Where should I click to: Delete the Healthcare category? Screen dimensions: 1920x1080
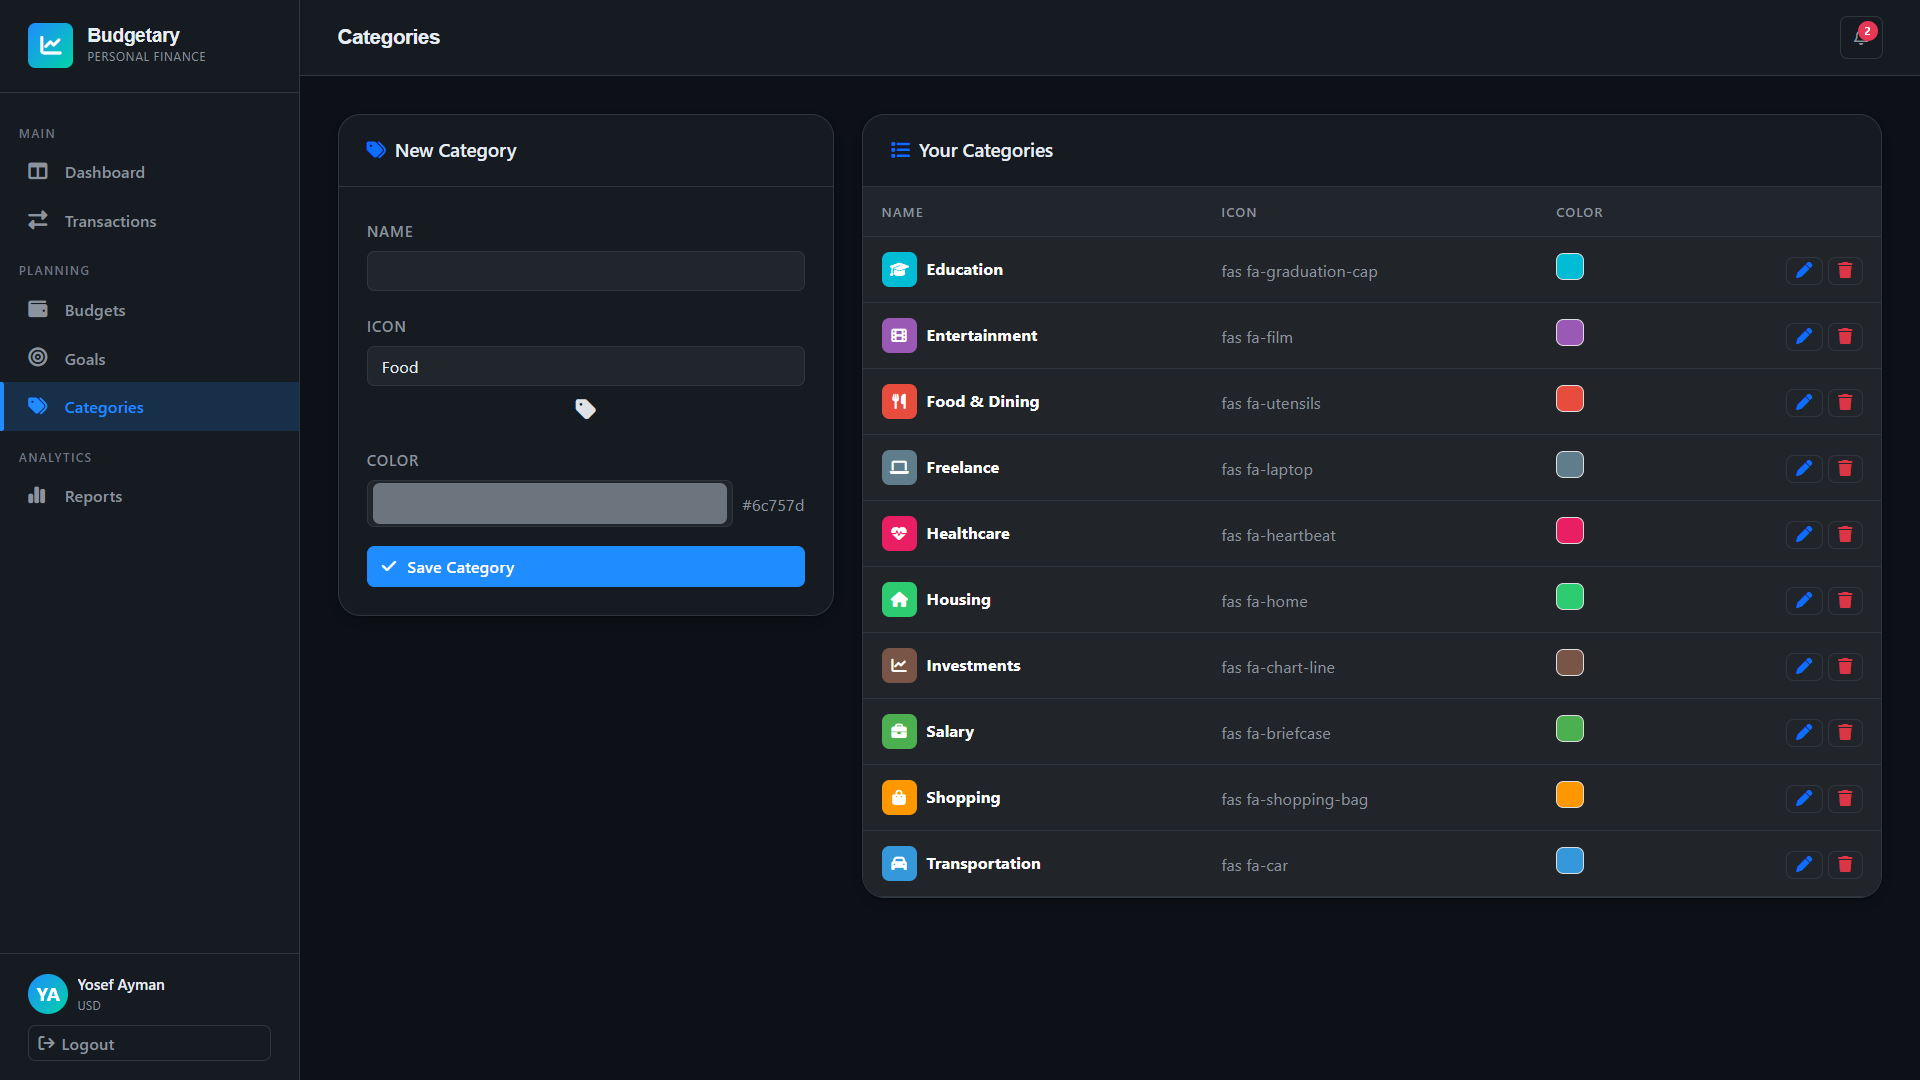point(1845,534)
